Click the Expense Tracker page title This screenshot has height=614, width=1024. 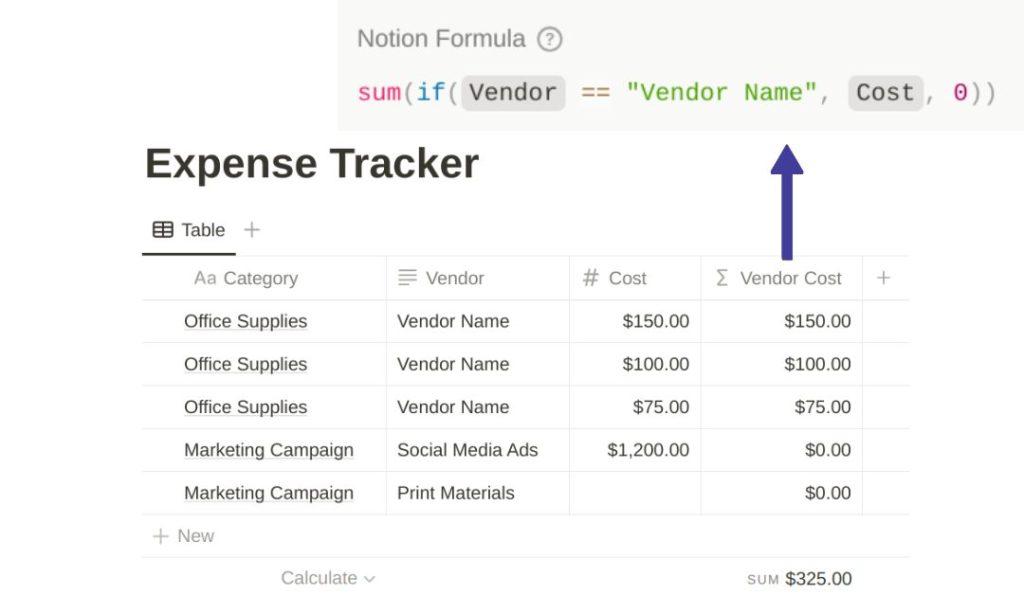(x=312, y=164)
